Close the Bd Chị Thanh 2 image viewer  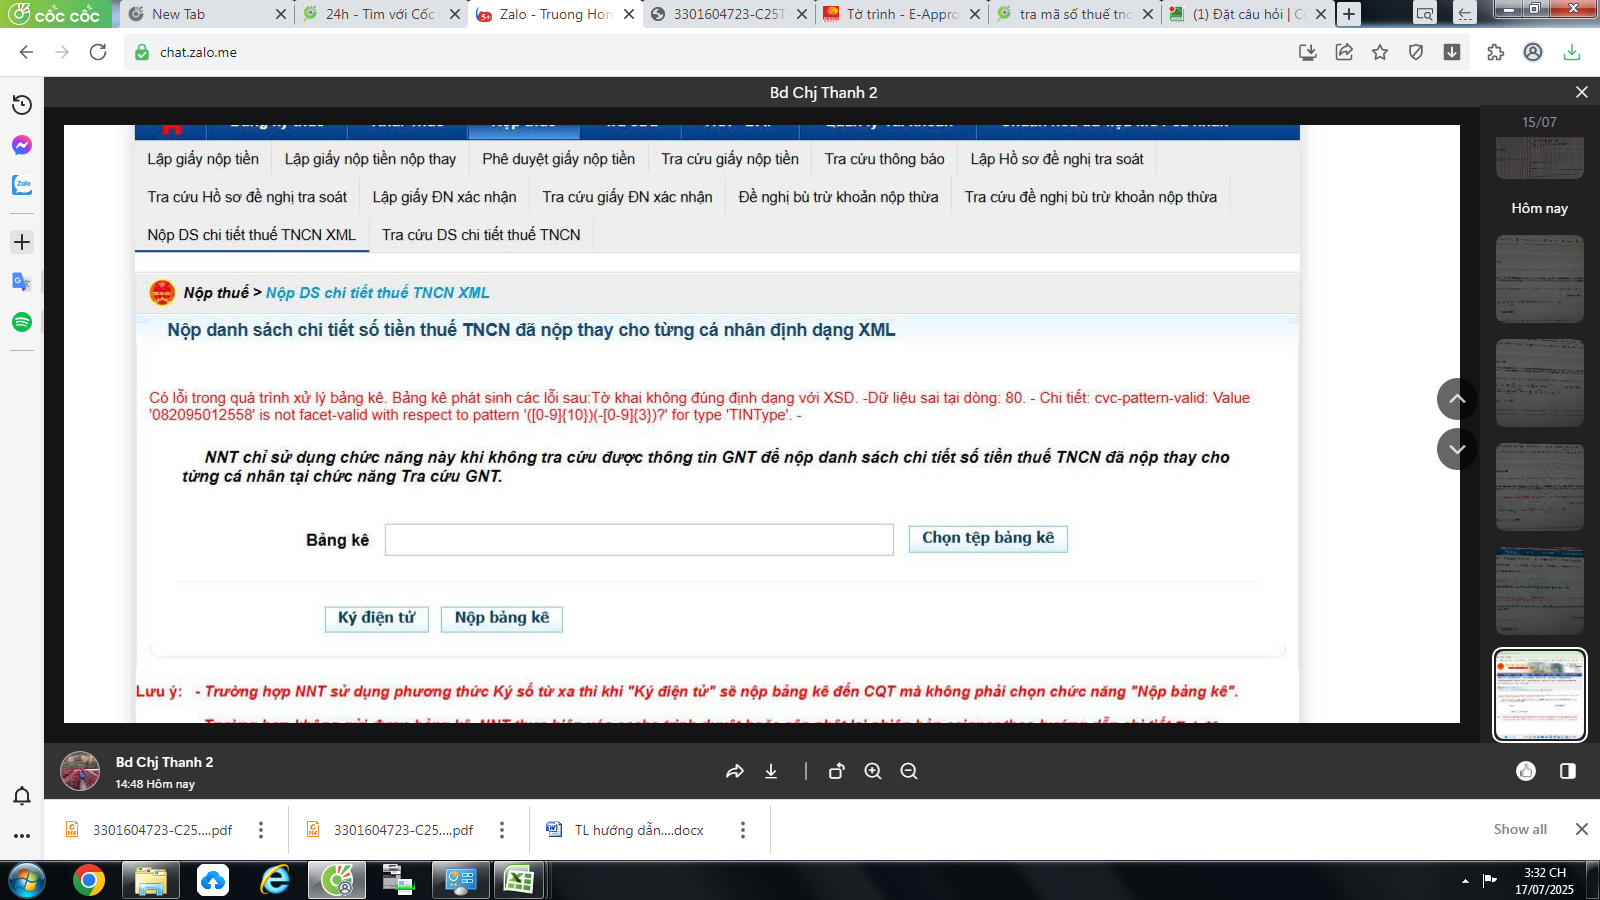click(x=1581, y=92)
